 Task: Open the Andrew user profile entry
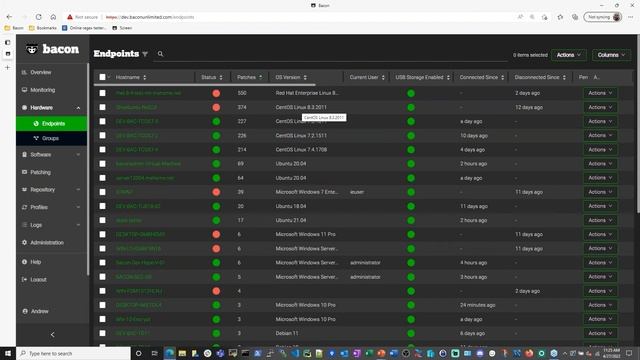point(35,311)
